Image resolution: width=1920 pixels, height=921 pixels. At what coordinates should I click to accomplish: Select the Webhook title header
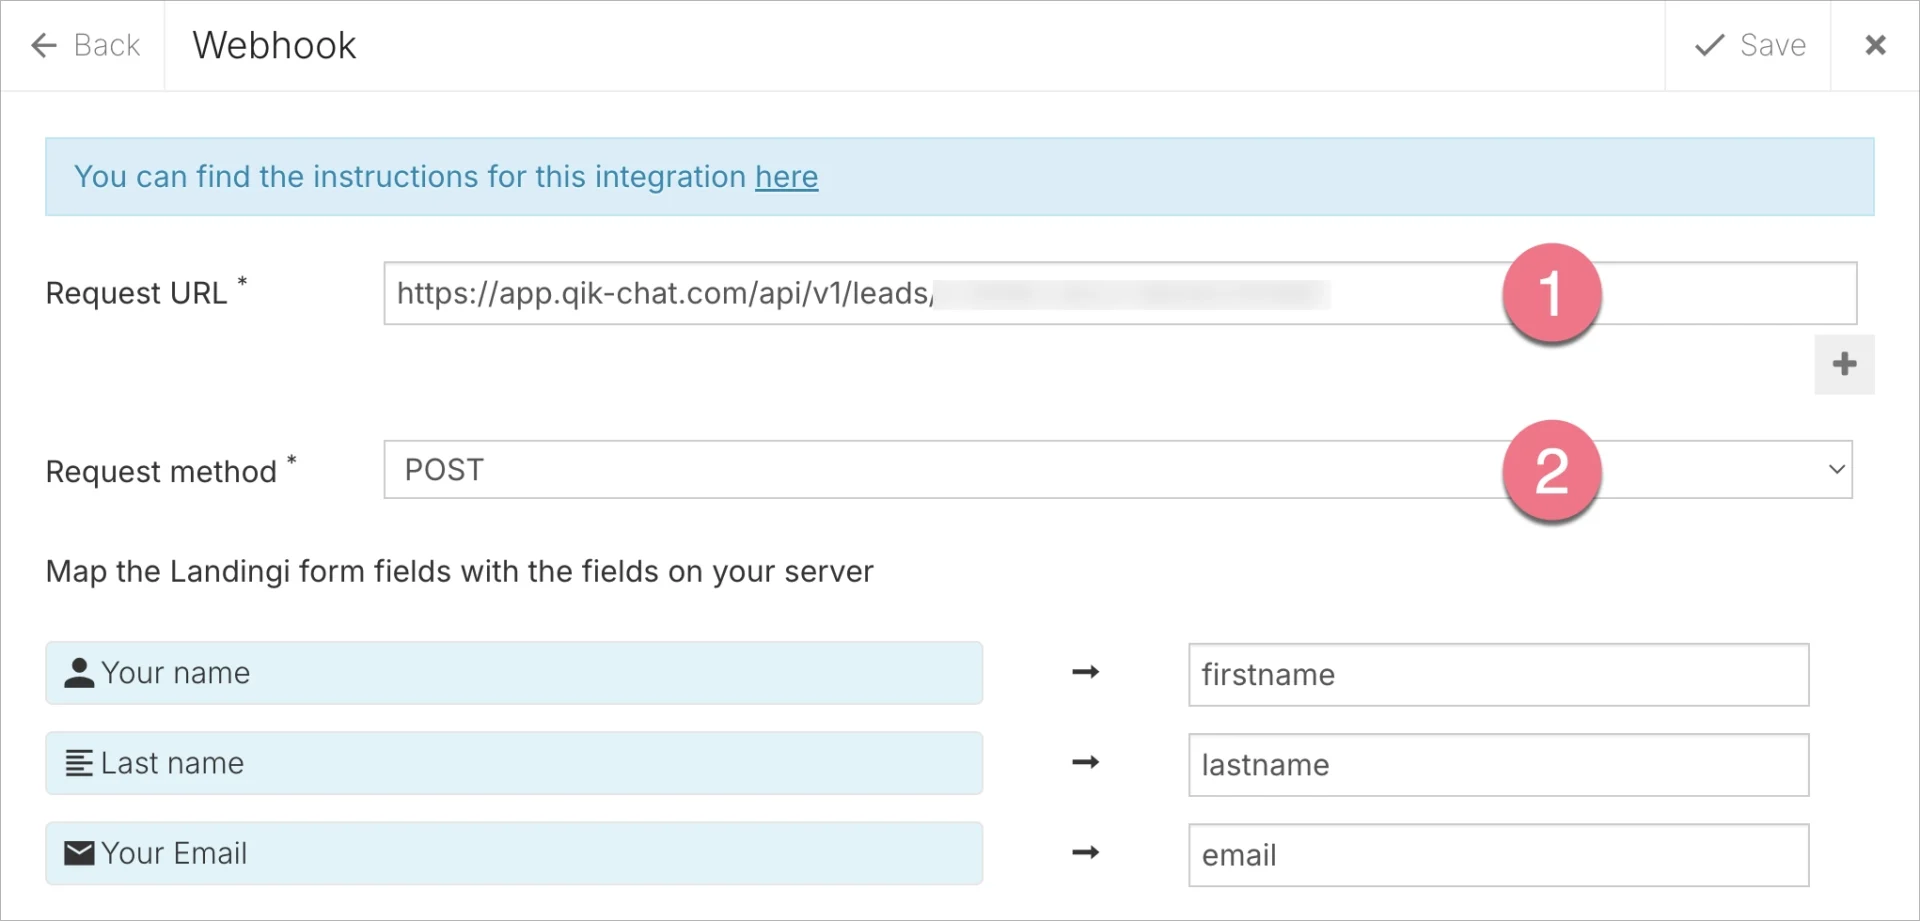pos(273,45)
